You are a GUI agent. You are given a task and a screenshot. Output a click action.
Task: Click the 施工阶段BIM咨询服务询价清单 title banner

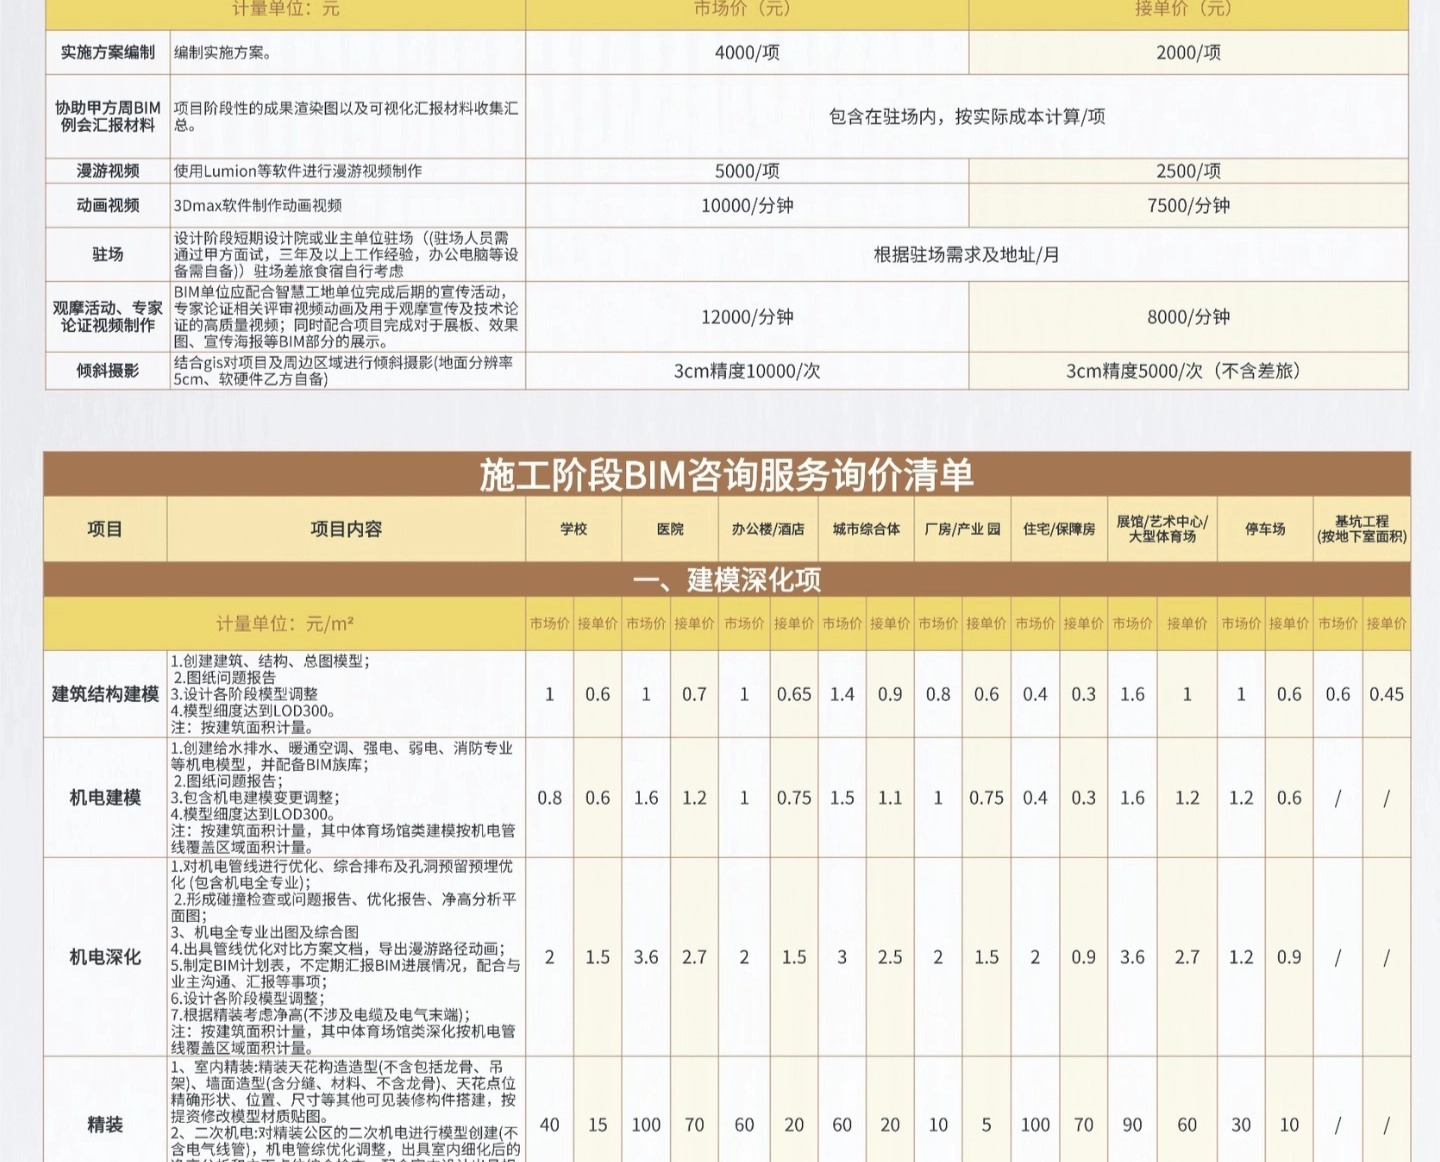[726, 475]
